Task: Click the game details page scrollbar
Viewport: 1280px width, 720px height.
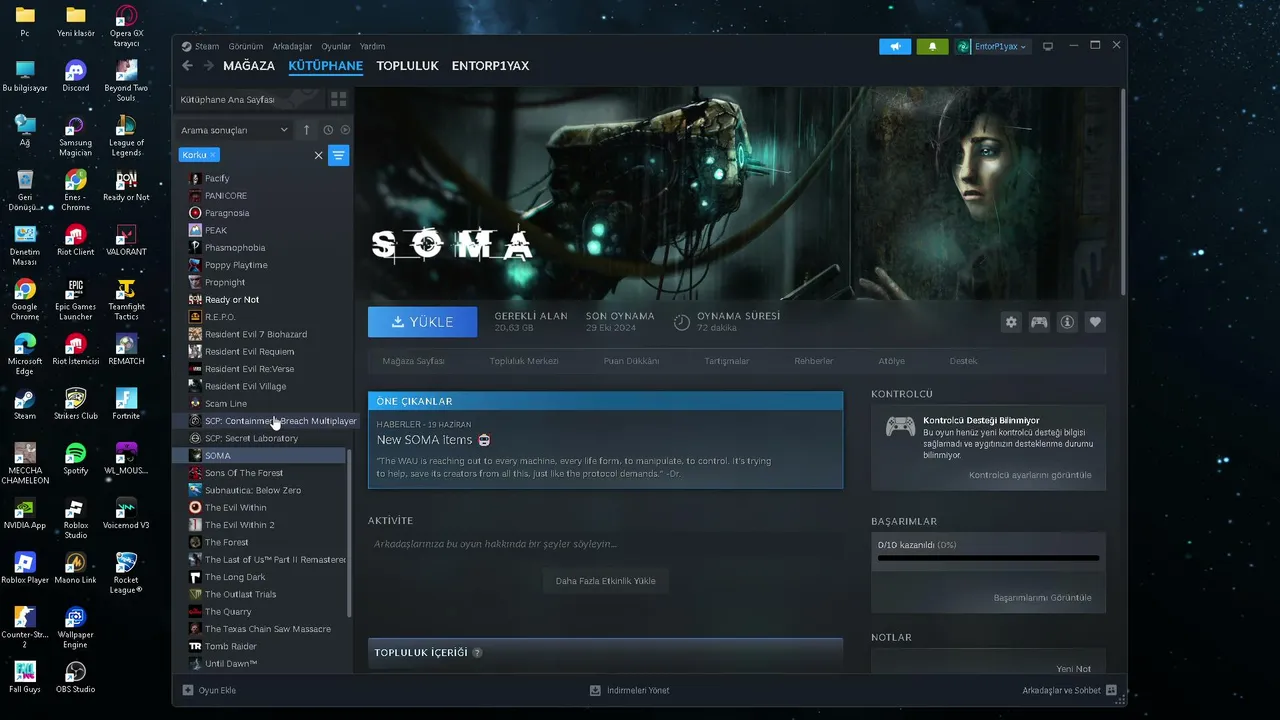Action: [x=1123, y=192]
